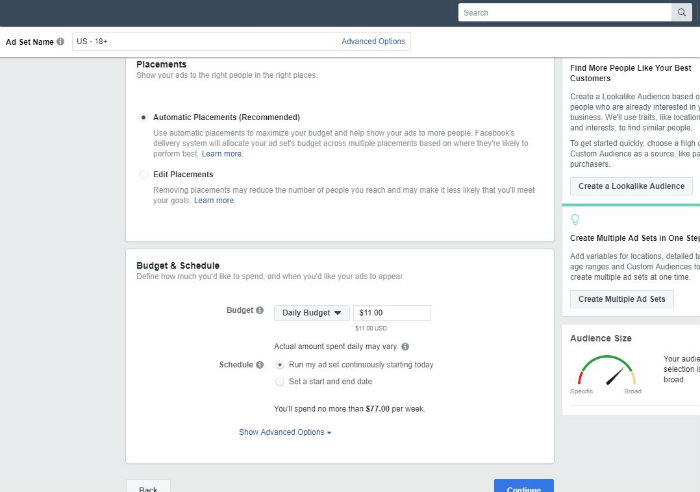Click the search magnifier icon

point(683,12)
